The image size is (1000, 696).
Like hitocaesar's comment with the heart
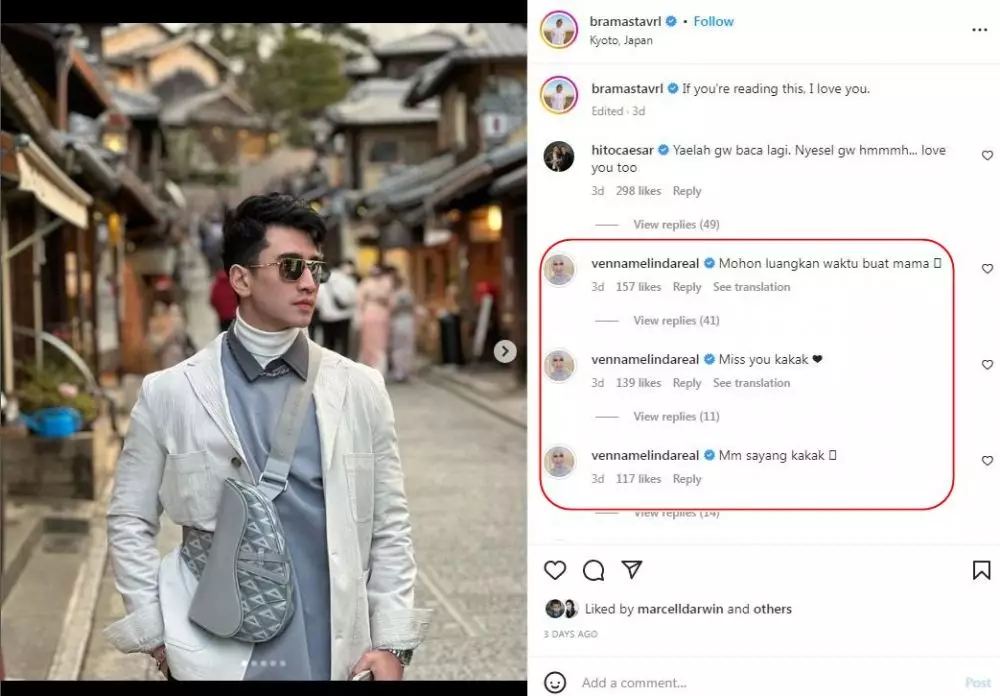point(987,156)
